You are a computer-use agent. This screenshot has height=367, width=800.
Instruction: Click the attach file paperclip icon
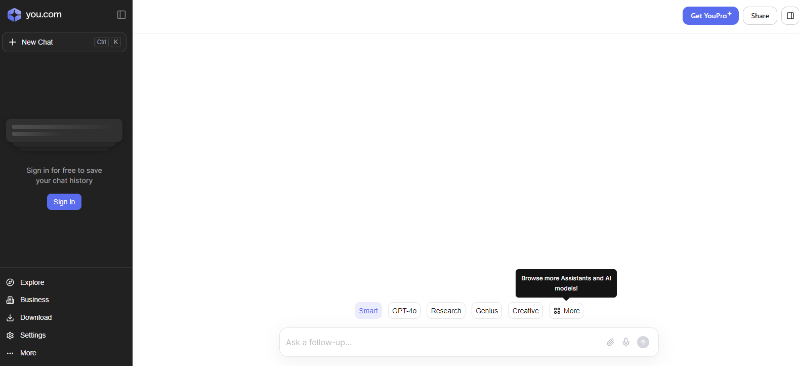click(x=610, y=342)
